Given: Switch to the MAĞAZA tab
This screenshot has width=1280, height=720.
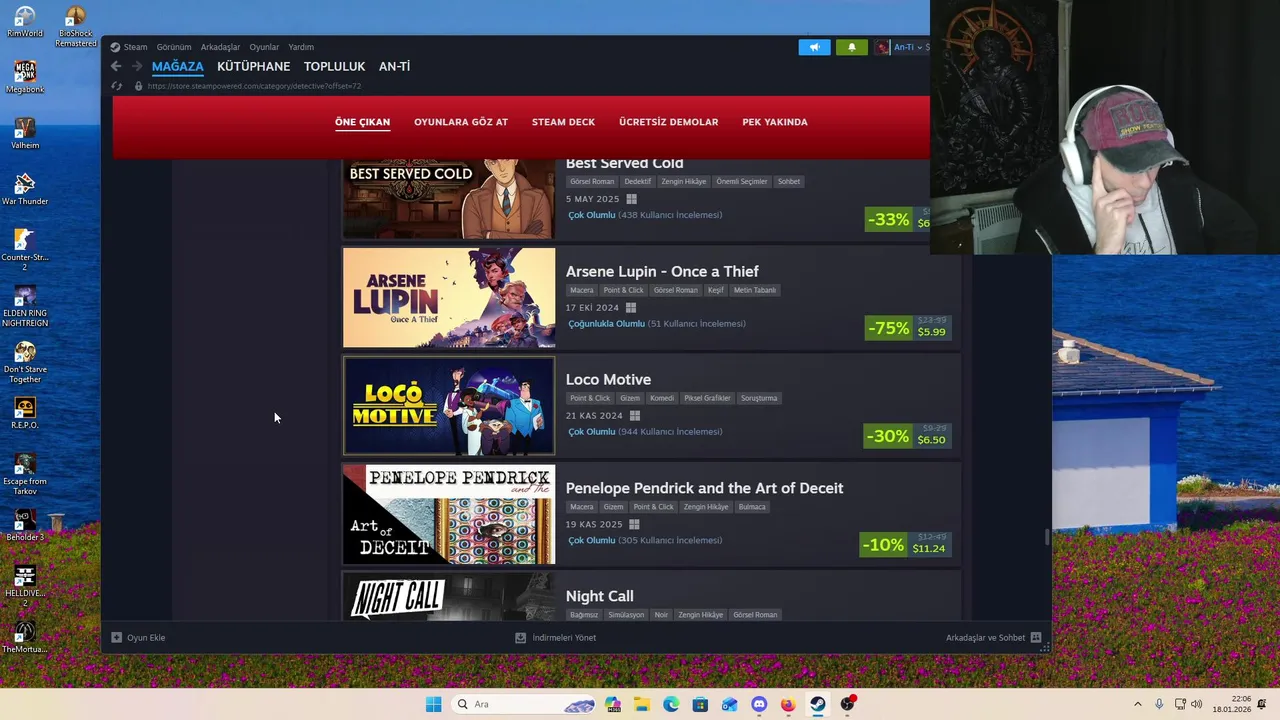Looking at the screenshot, I should pos(178,66).
